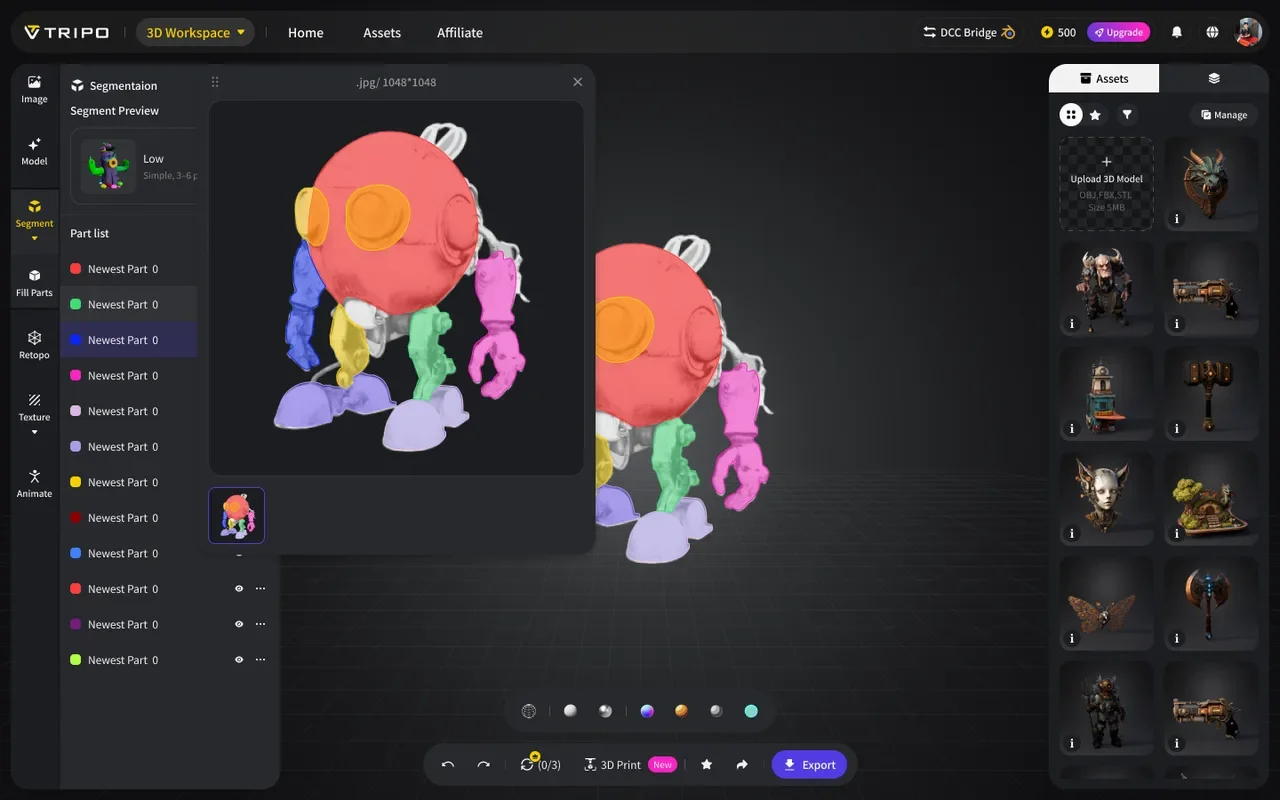The image size is (1280, 800).
Task: Open the Texture tool
Action: [x=34, y=407]
